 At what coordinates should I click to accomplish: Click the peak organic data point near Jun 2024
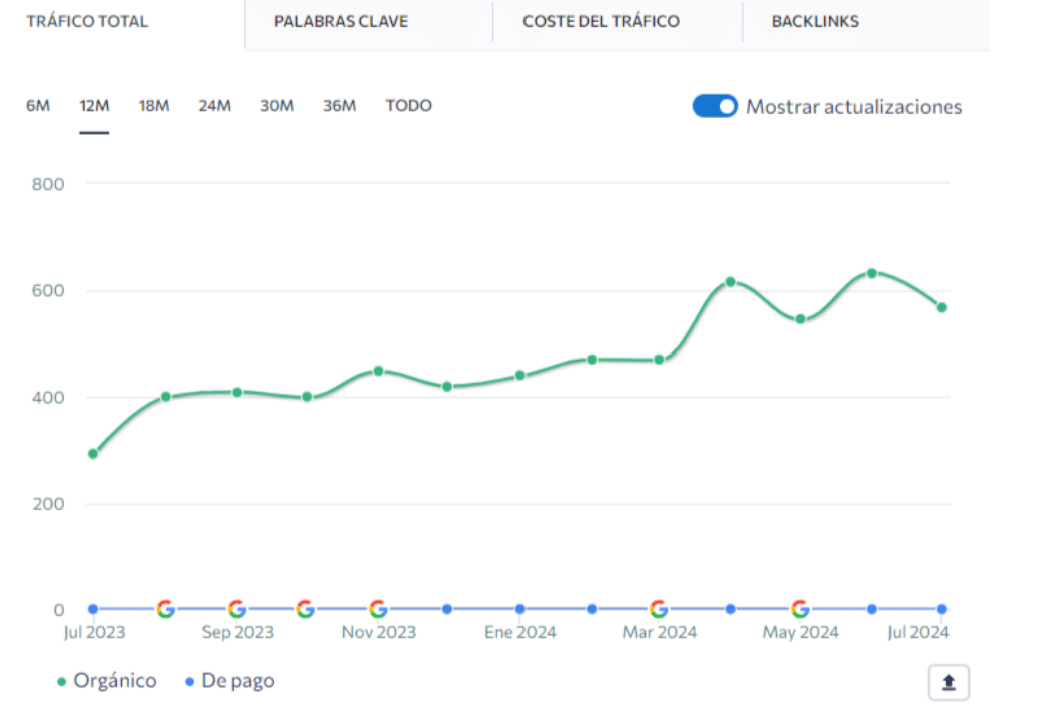click(x=872, y=273)
